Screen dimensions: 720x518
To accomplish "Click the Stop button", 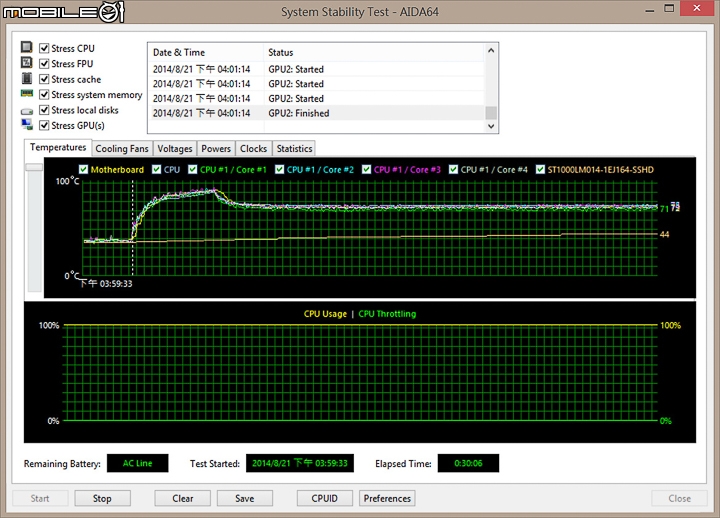I will coord(102,498).
